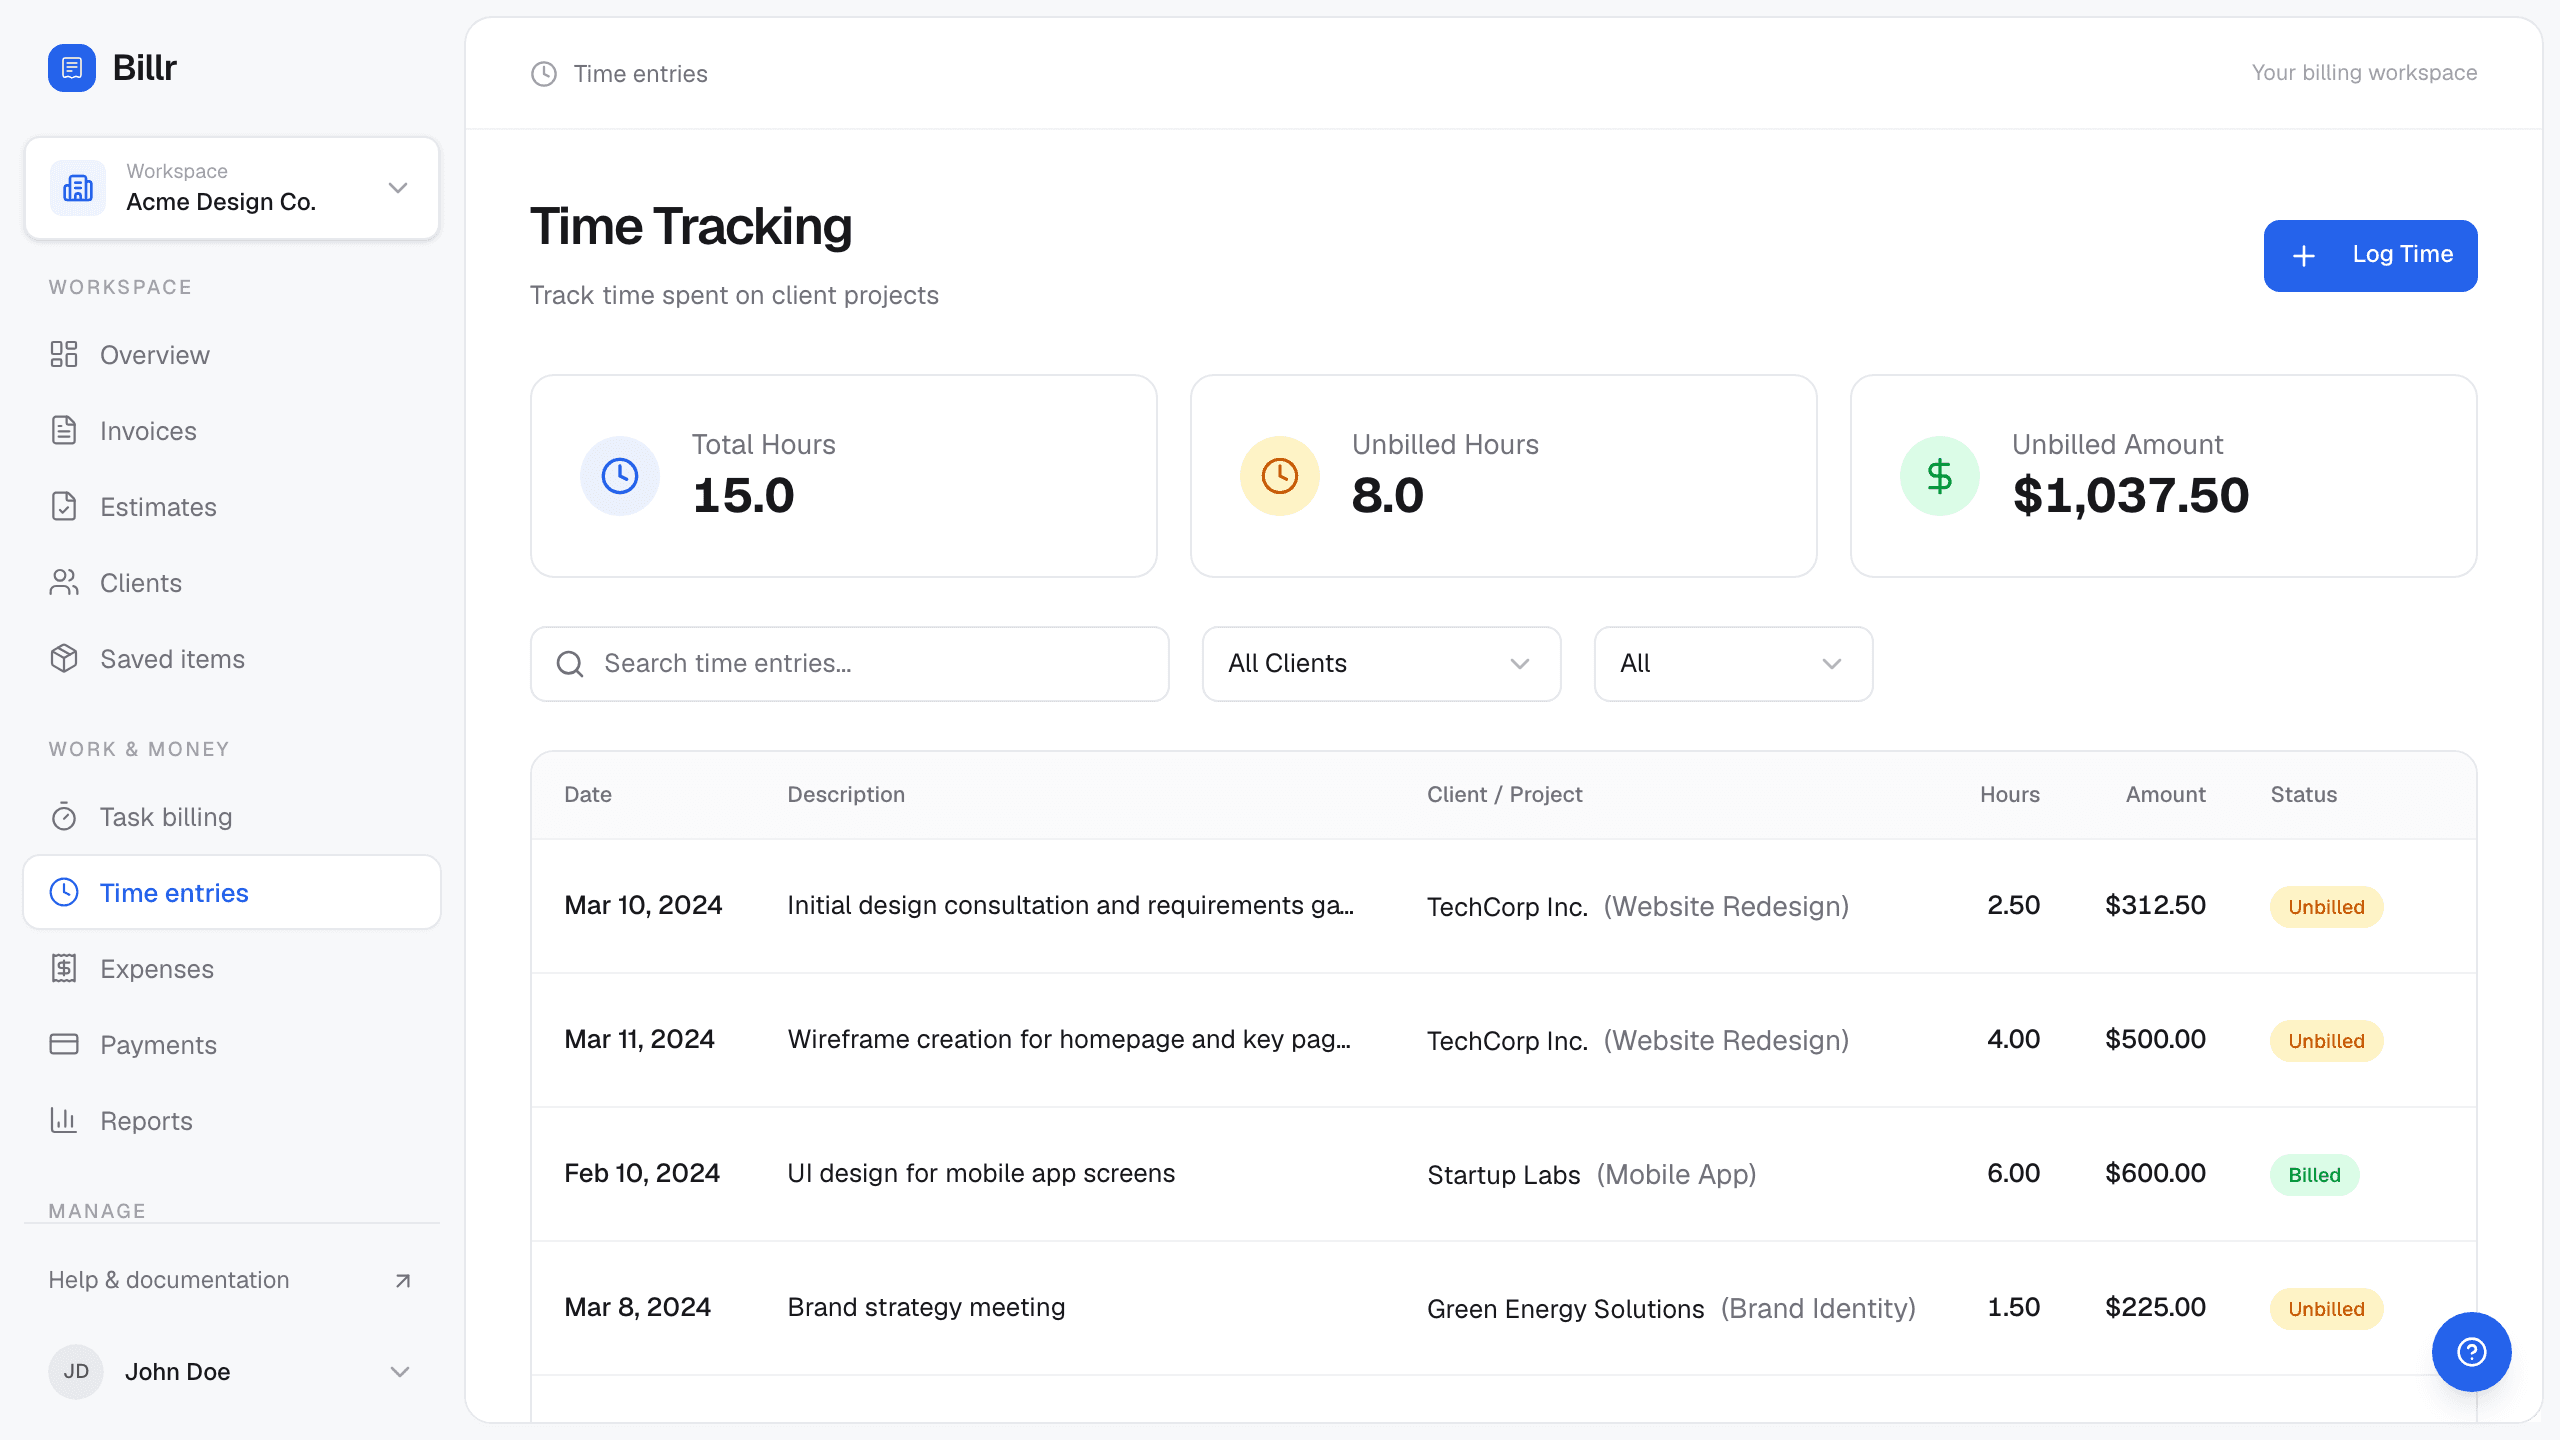This screenshot has height=1440, width=2560.
Task: Go to Overview in the sidebar
Action: tap(232, 355)
